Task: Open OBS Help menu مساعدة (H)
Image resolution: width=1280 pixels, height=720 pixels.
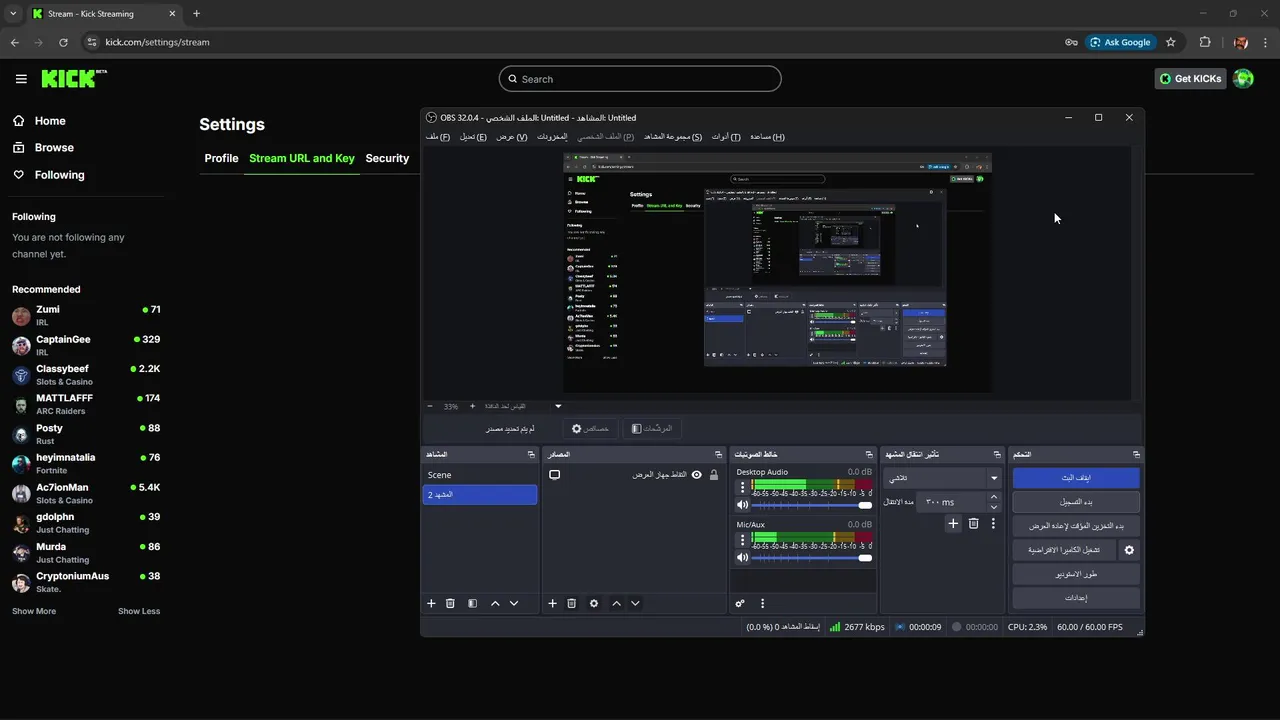Action: pyautogui.click(x=767, y=136)
